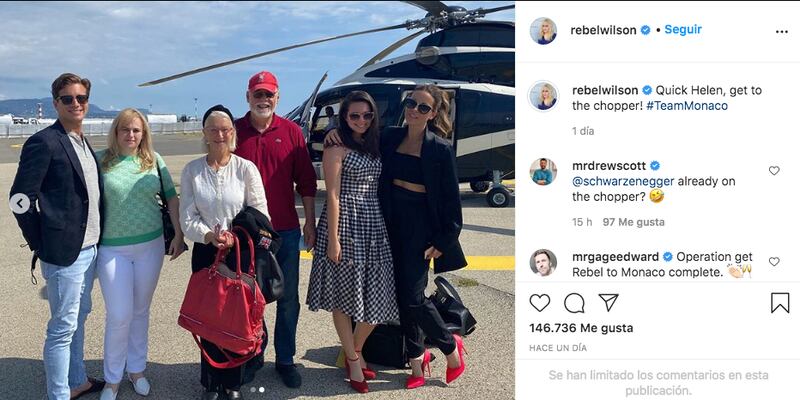Visit mrgageedward username profile link

pos(616,257)
